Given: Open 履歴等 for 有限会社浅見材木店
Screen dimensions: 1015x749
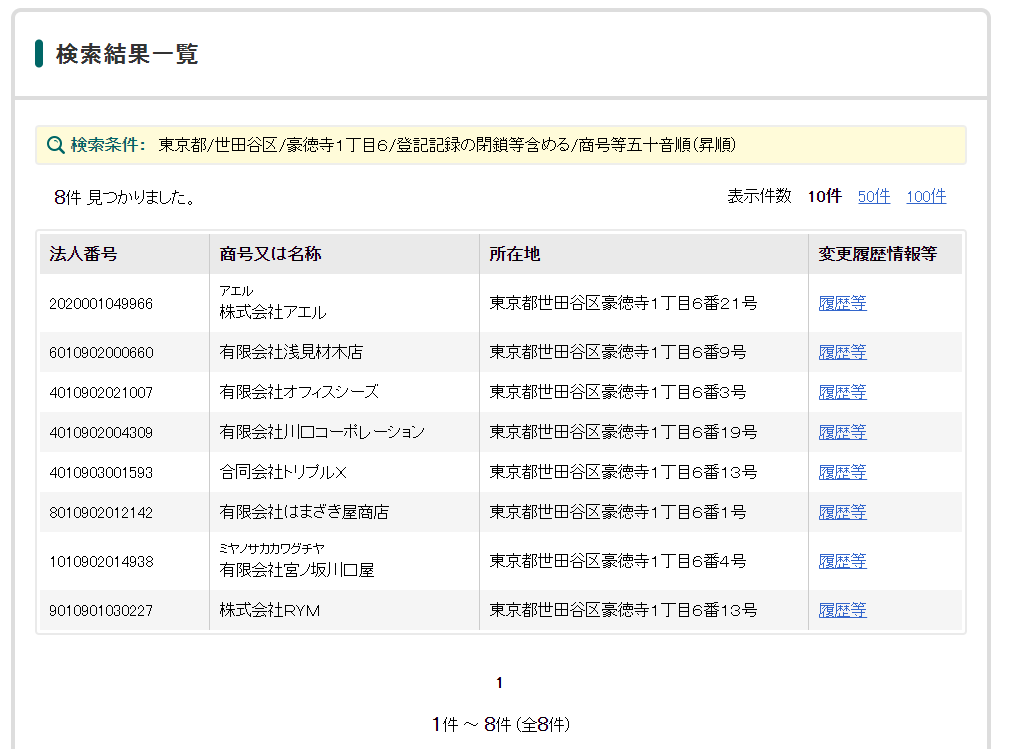Looking at the screenshot, I should pyautogui.click(x=842, y=352).
